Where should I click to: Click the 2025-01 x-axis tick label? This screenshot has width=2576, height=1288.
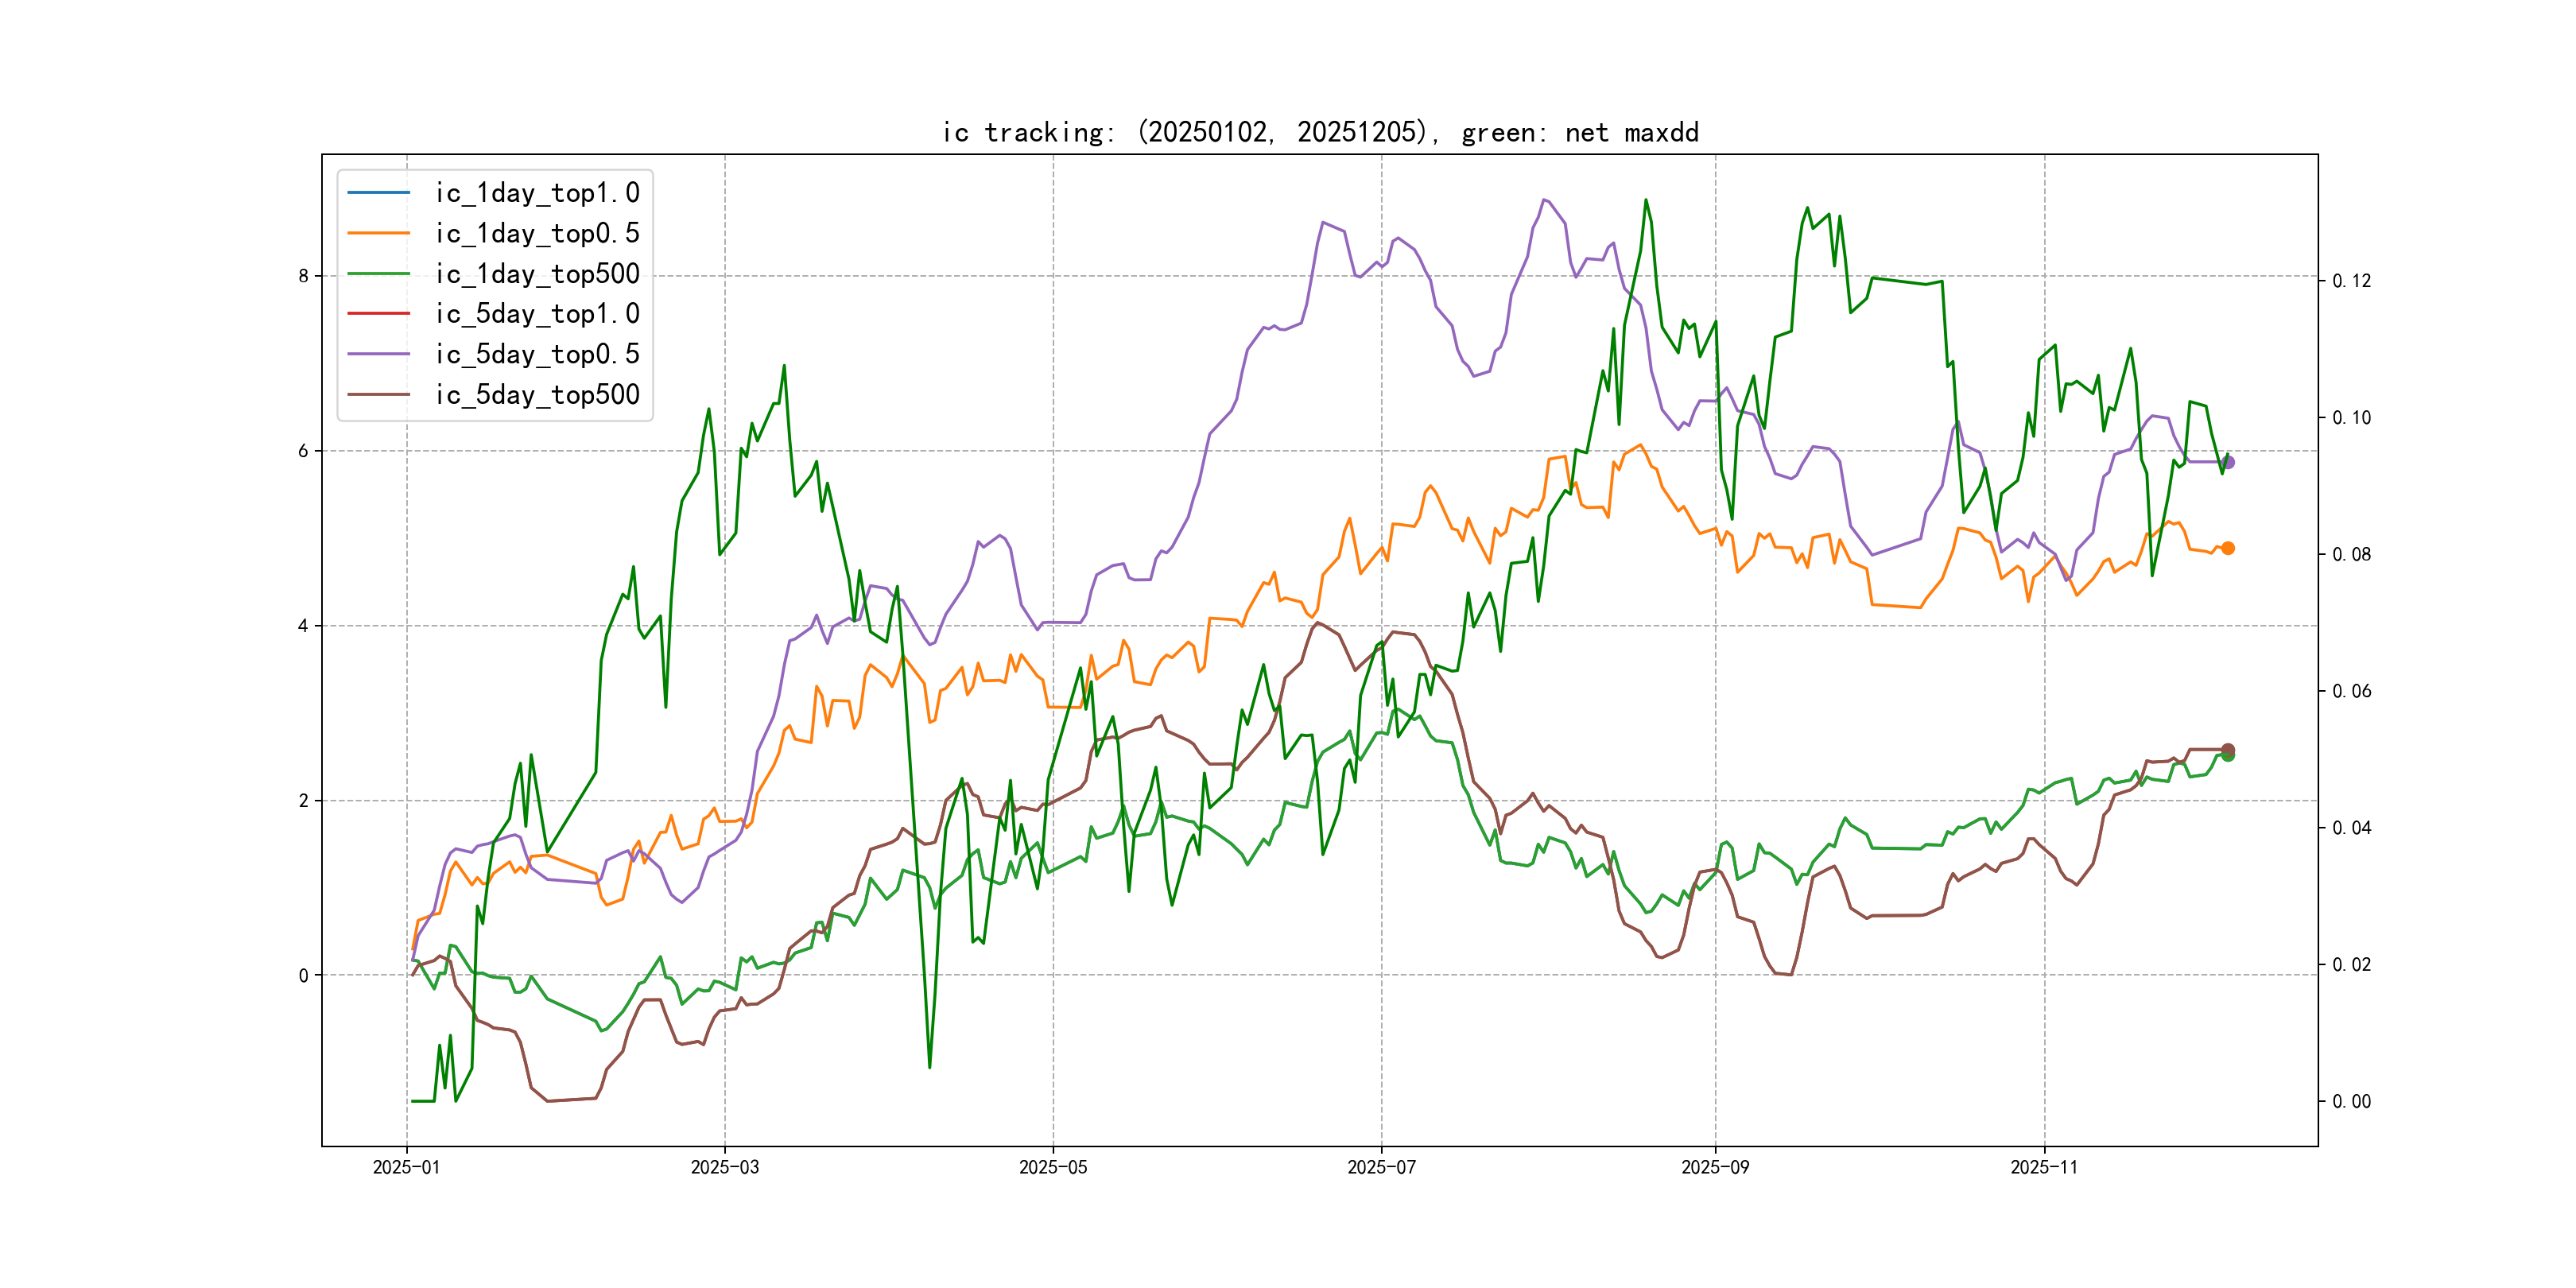pyautogui.click(x=406, y=1167)
